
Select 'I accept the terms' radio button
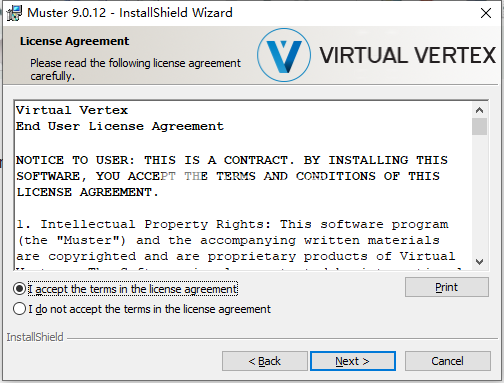click(19, 289)
